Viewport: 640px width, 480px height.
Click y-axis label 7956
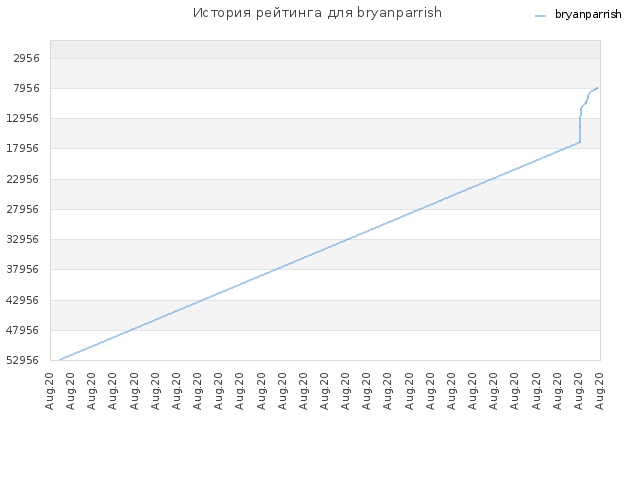point(27,88)
